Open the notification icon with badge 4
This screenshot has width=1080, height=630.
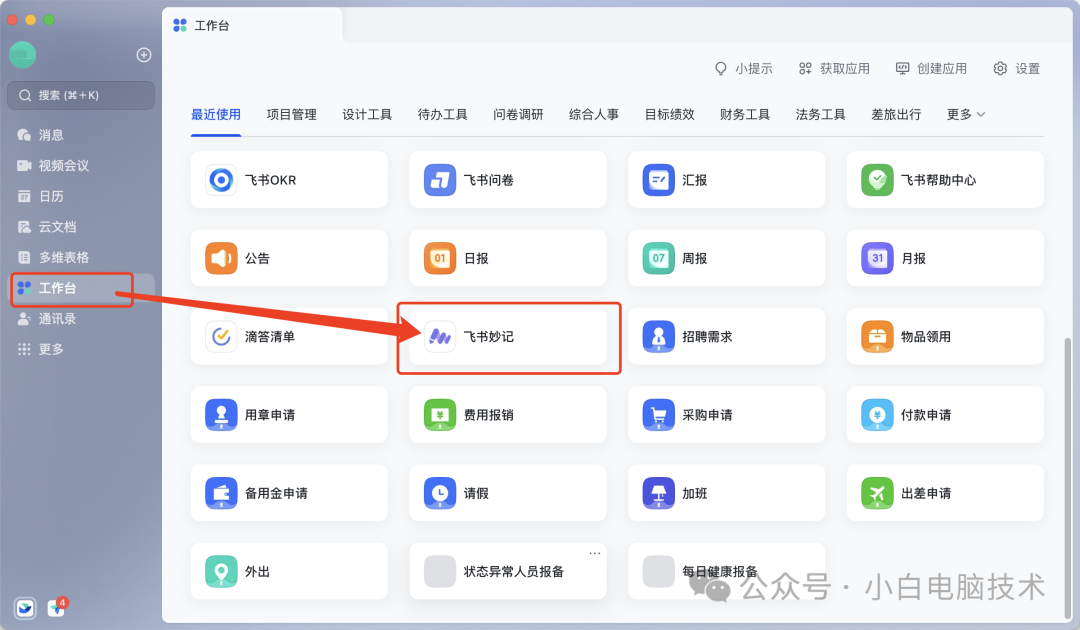56,607
